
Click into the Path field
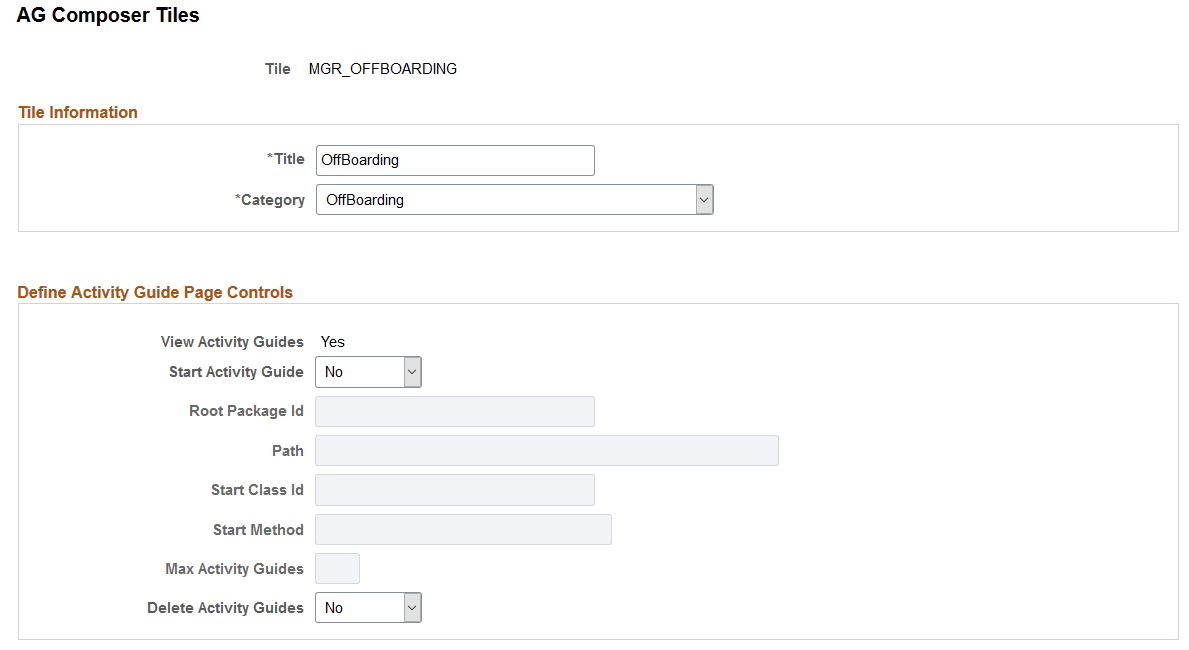click(546, 451)
